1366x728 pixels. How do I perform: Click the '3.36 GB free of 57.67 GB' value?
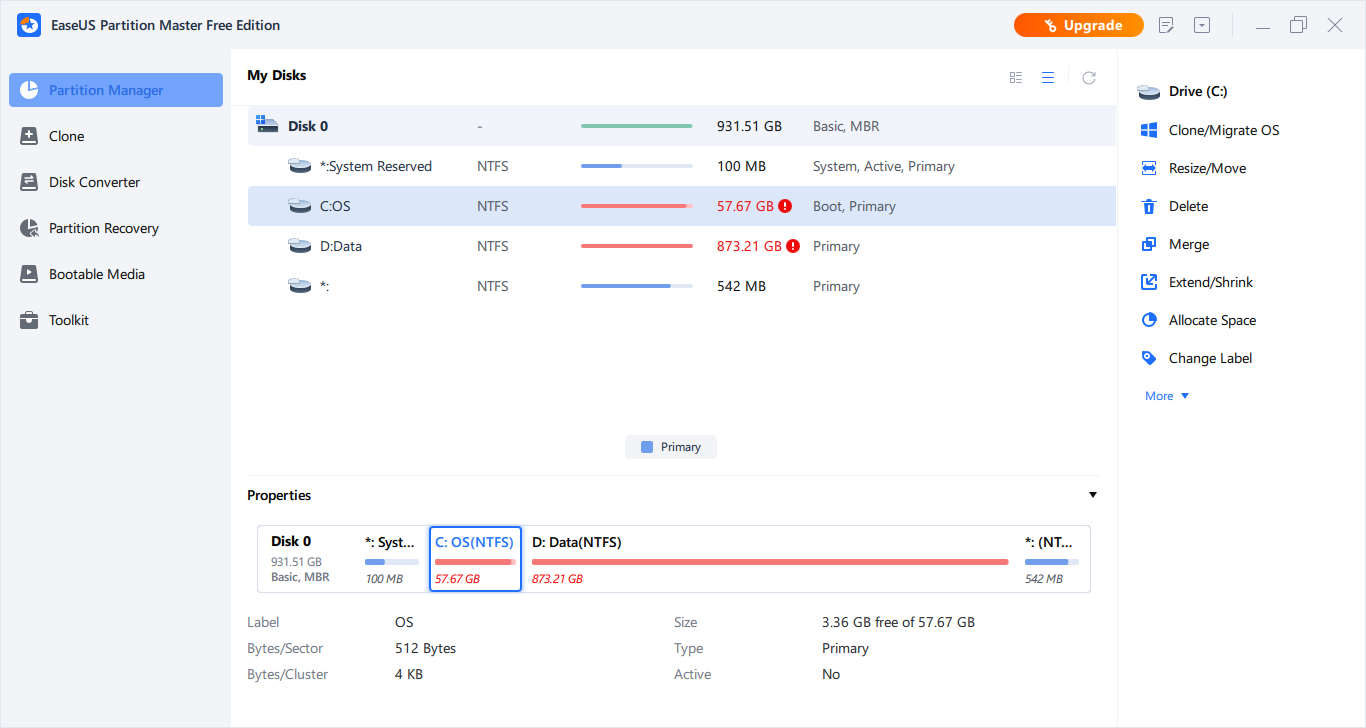[898, 622]
